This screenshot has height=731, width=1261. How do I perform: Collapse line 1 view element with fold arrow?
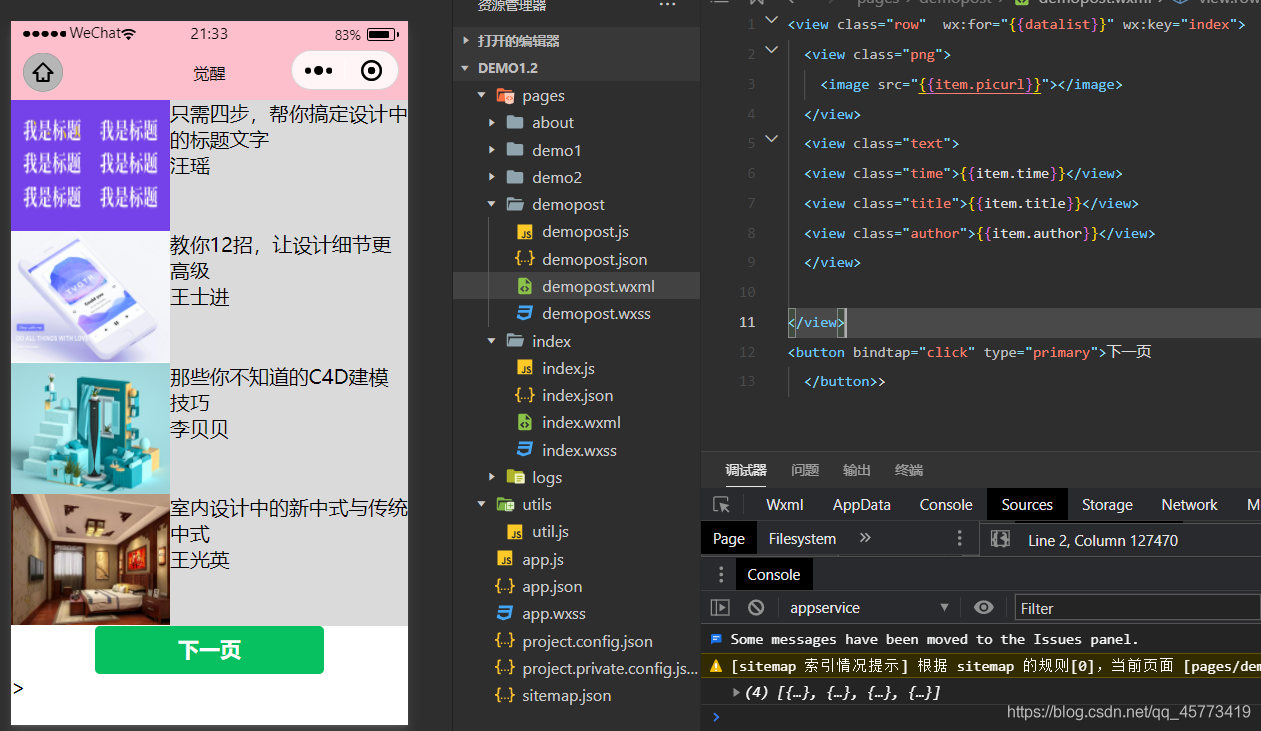pos(770,18)
